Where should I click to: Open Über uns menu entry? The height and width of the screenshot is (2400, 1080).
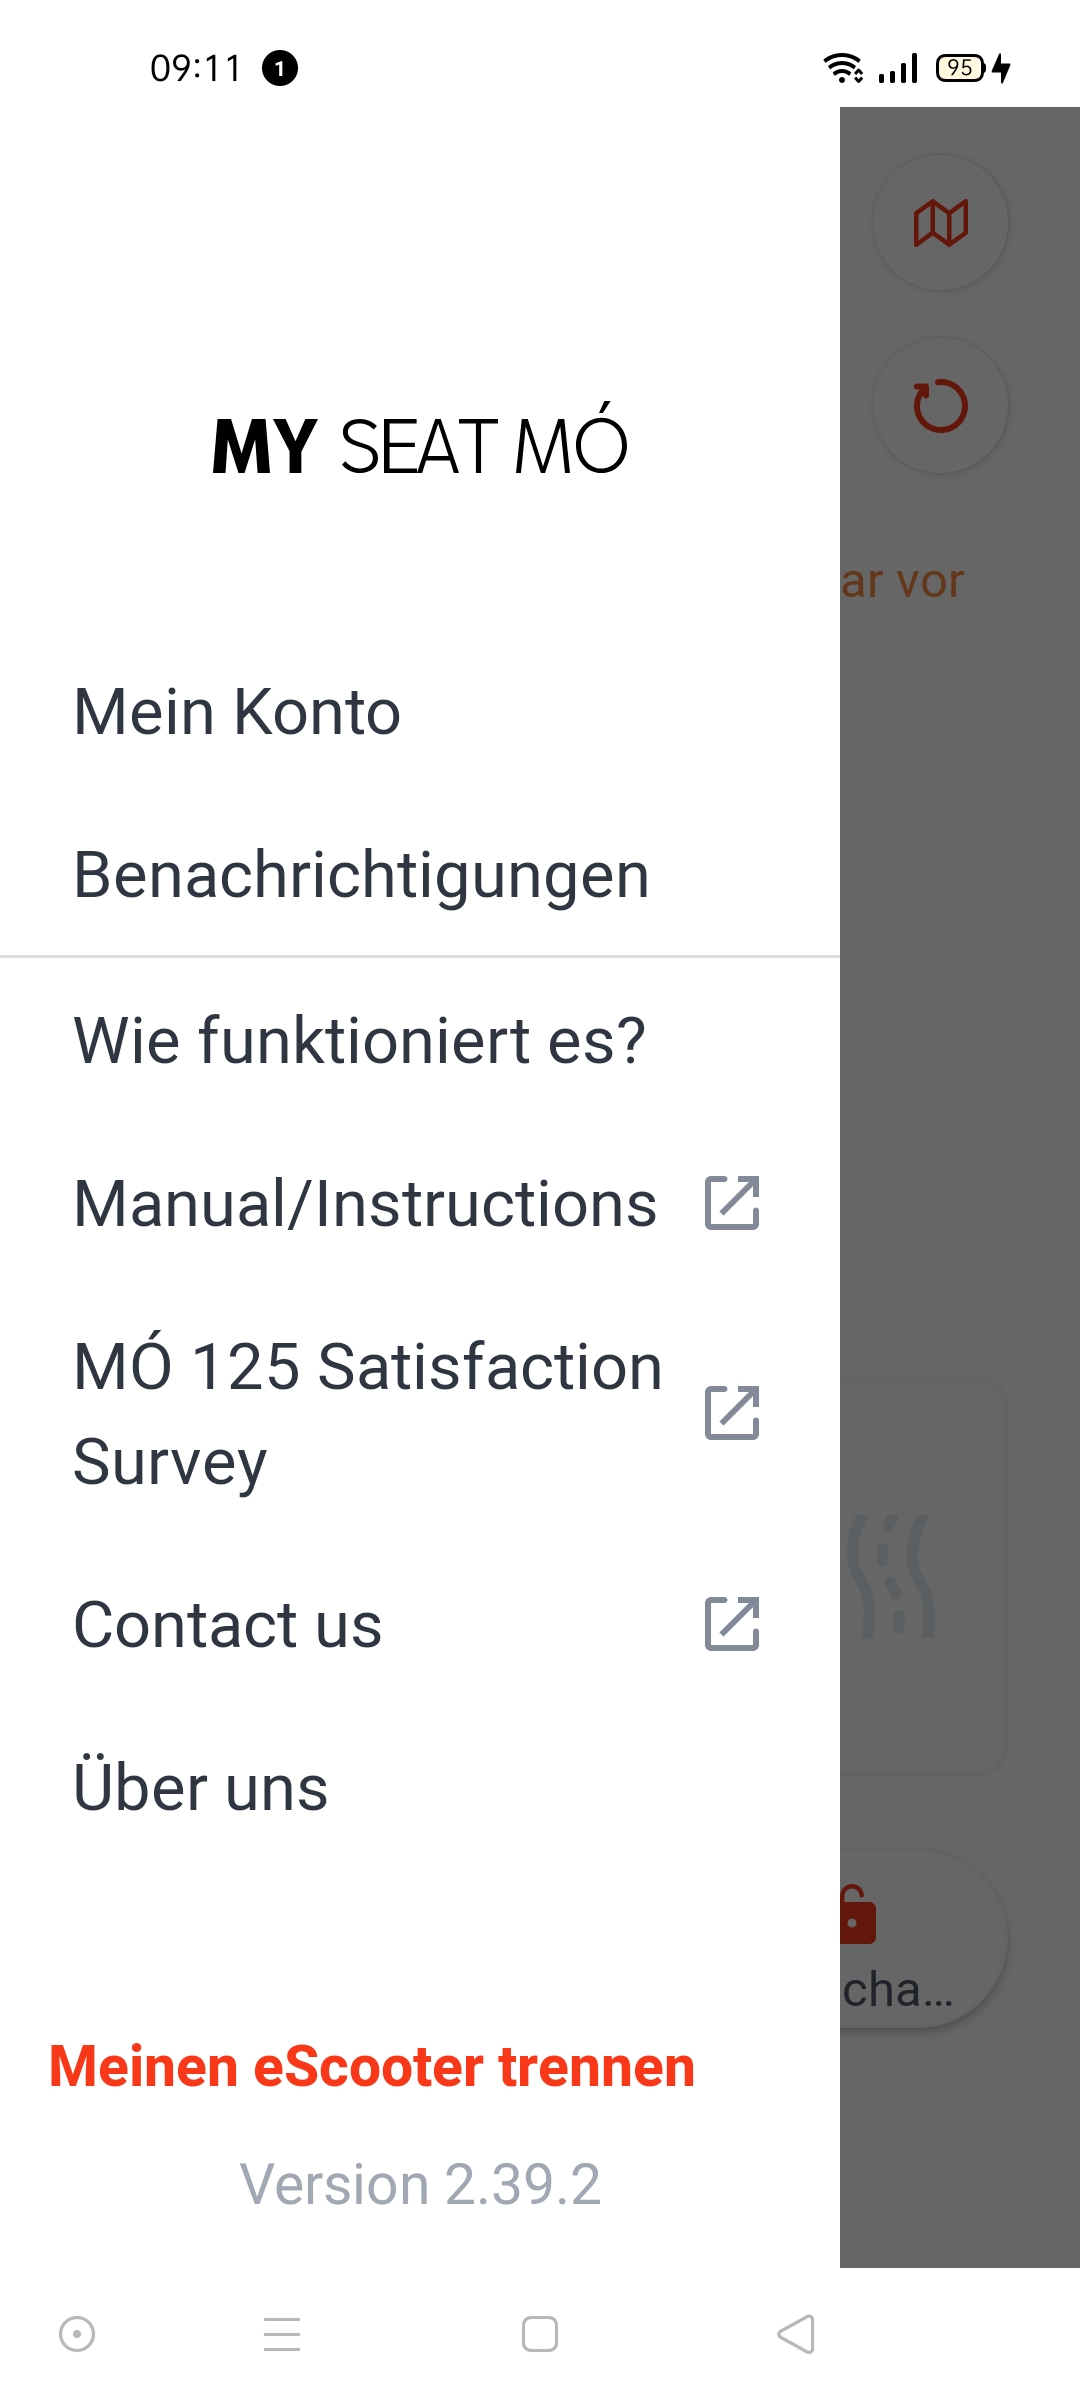[x=201, y=1788]
